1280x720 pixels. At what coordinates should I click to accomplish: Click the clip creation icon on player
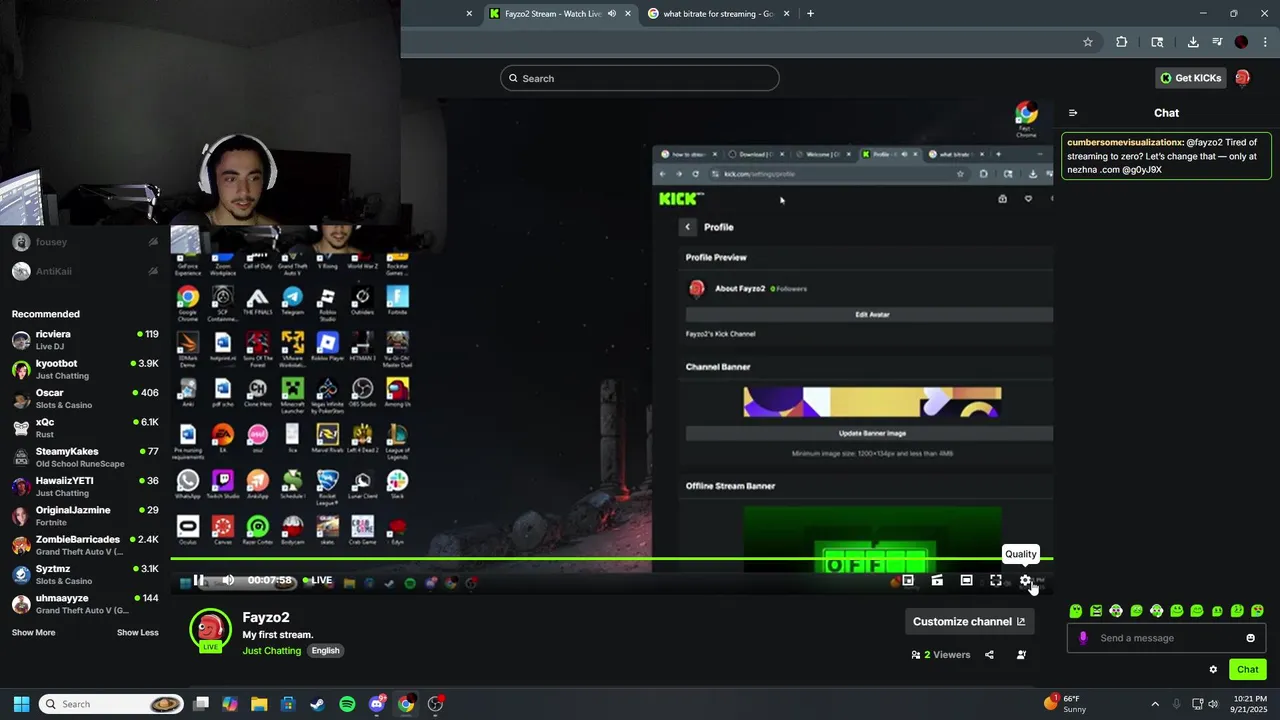(937, 580)
